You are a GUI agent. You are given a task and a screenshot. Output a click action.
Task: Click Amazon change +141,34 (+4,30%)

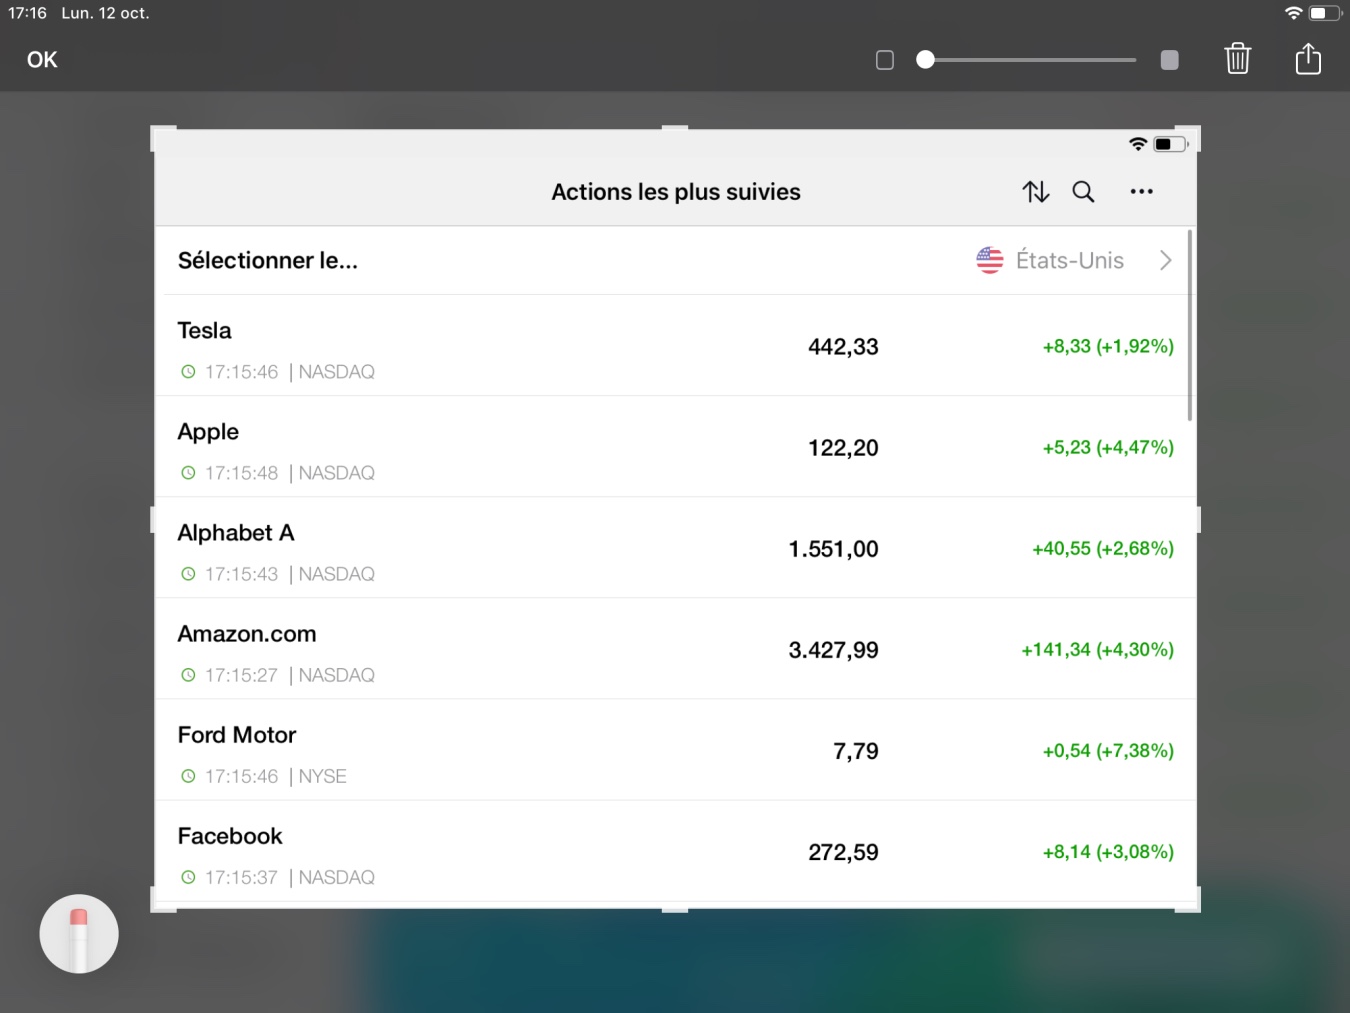coord(1097,649)
